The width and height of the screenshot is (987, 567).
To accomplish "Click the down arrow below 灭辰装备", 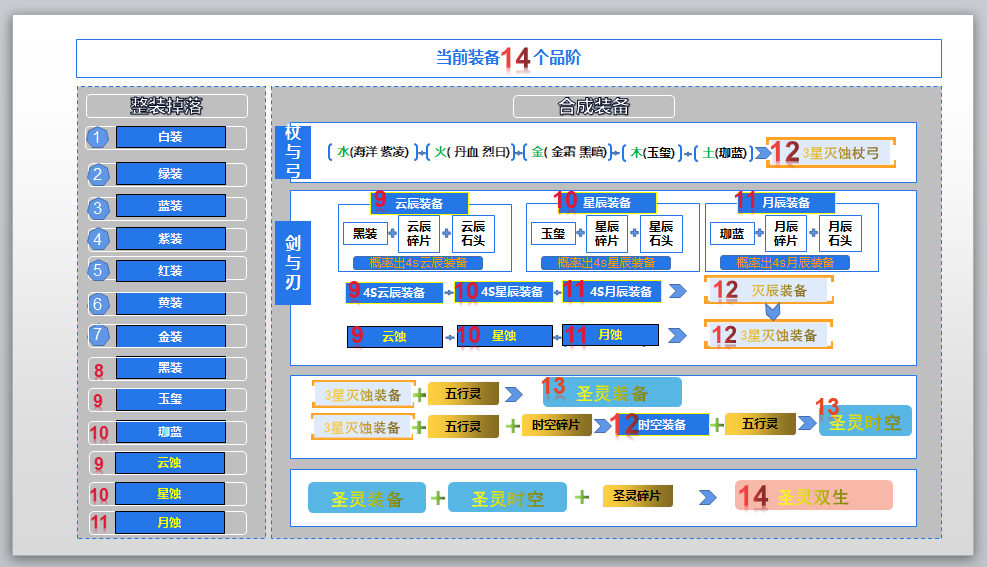I will click(773, 312).
